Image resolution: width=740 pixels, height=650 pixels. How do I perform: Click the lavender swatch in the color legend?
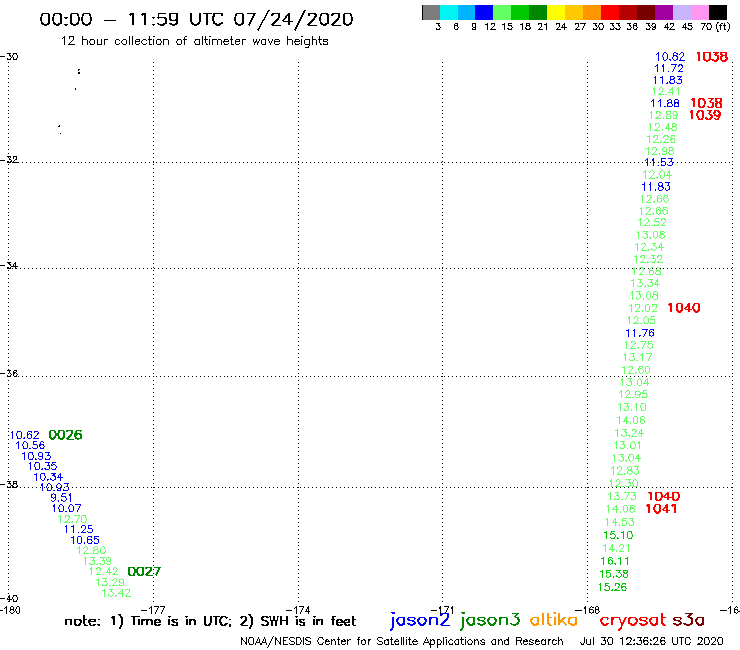pyautogui.click(x=682, y=12)
